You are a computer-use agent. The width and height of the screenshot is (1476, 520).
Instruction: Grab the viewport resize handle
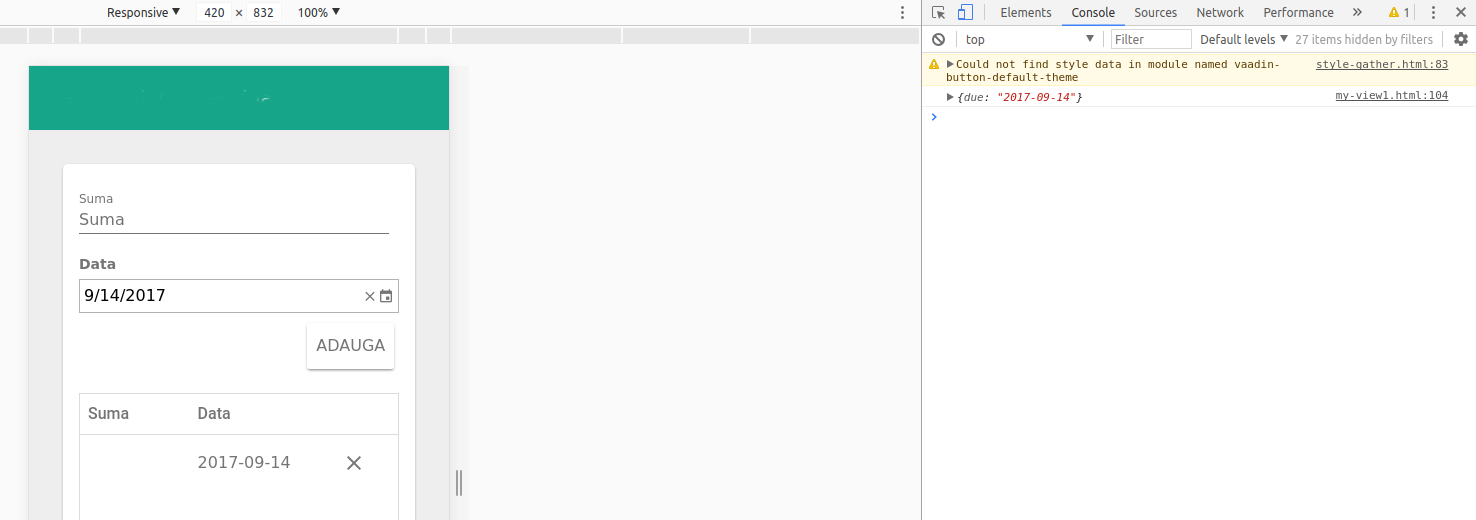point(459,483)
